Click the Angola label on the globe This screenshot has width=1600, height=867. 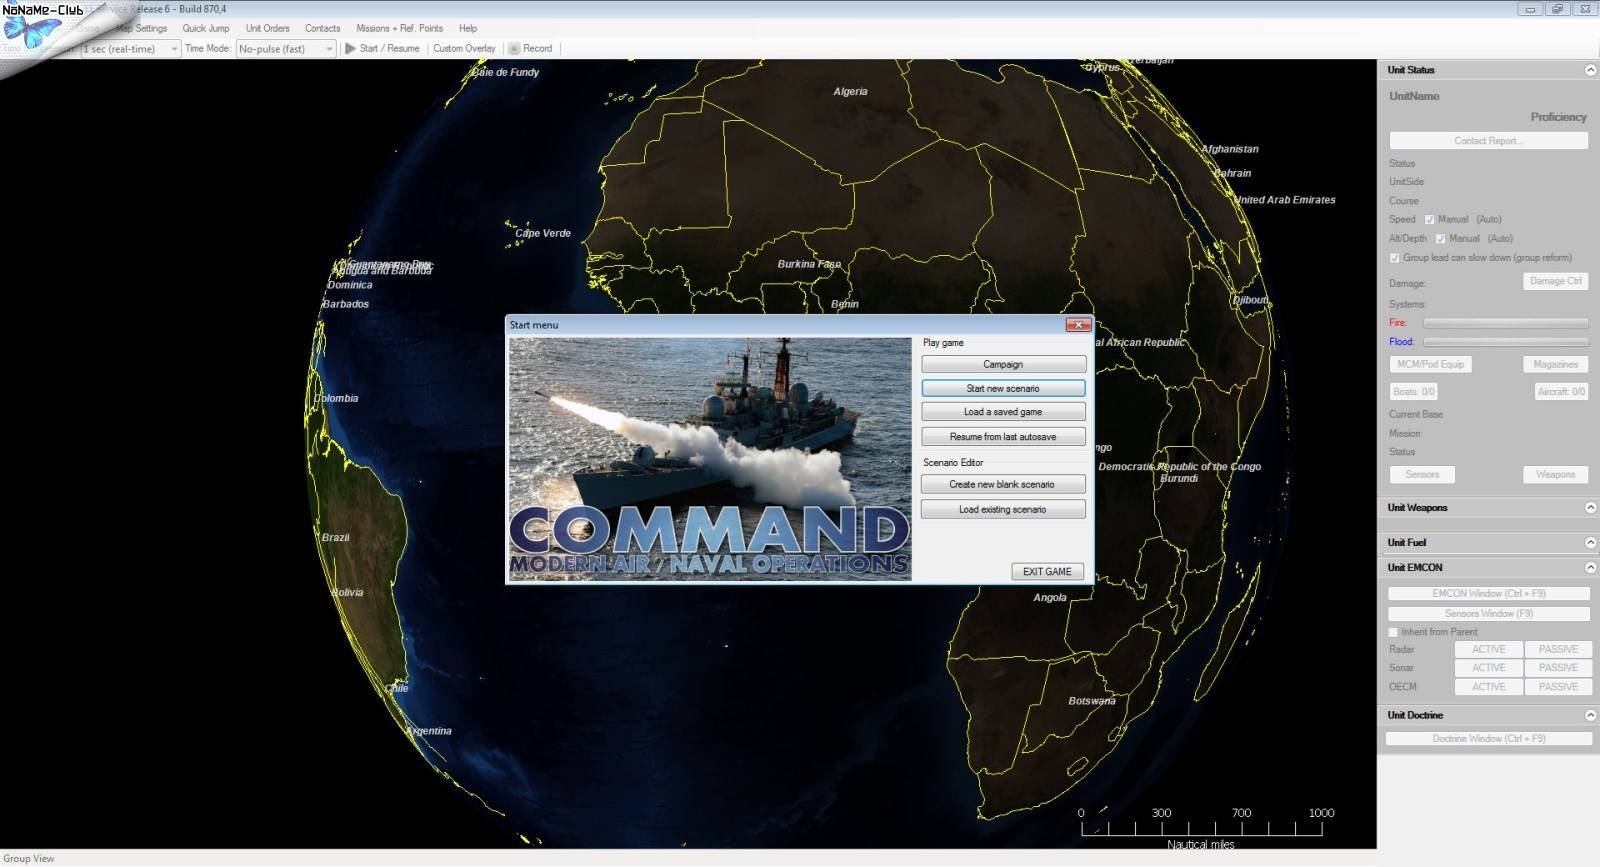click(x=1050, y=598)
